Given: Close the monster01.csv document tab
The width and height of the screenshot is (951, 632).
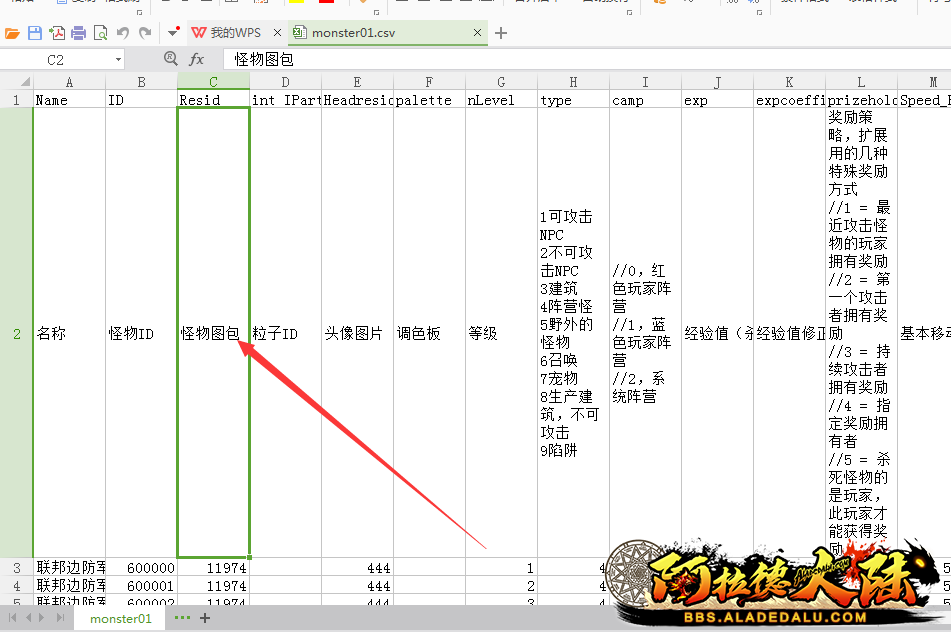Looking at the screenshot, I should pyautogui.click(x=477, y=33).
